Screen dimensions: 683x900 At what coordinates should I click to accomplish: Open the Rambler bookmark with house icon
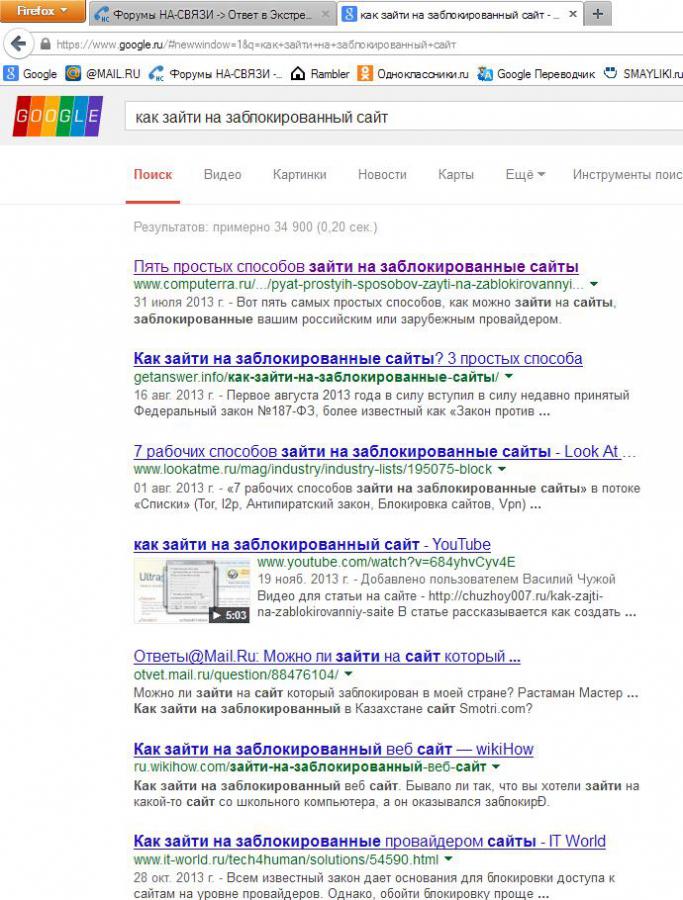point(320,73)
